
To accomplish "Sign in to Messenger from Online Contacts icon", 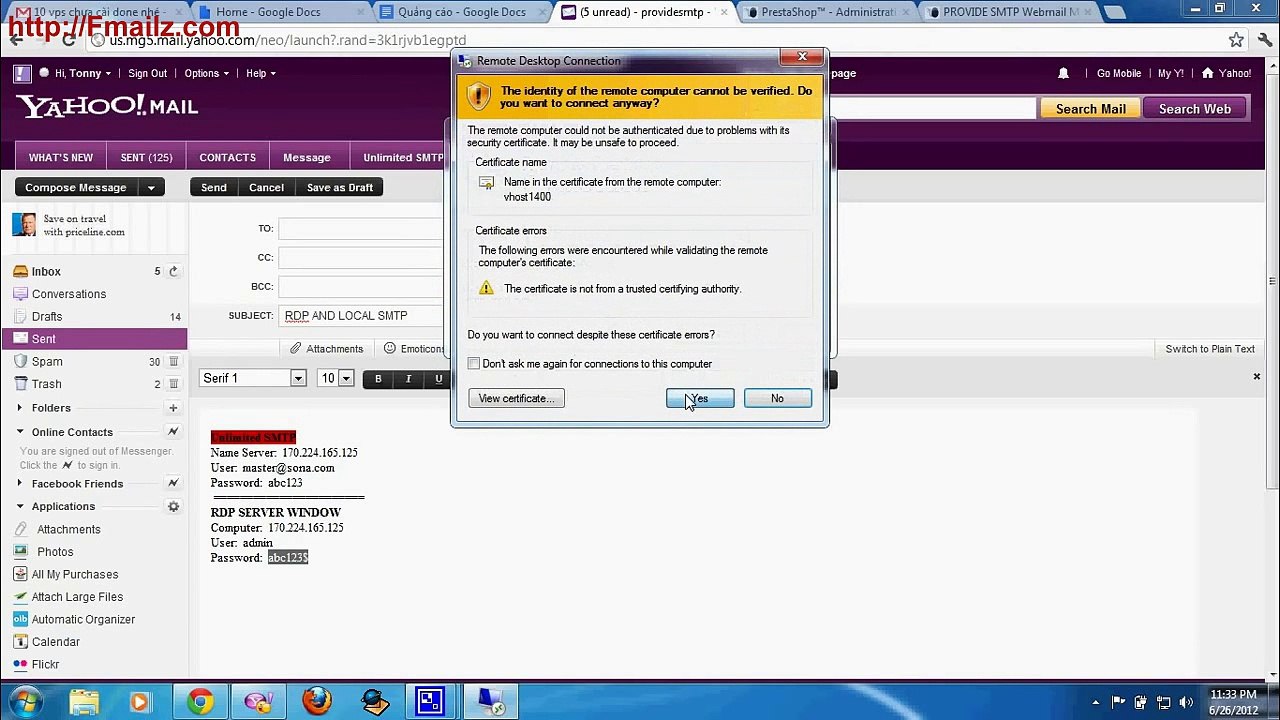I will [x=173, y=432].
